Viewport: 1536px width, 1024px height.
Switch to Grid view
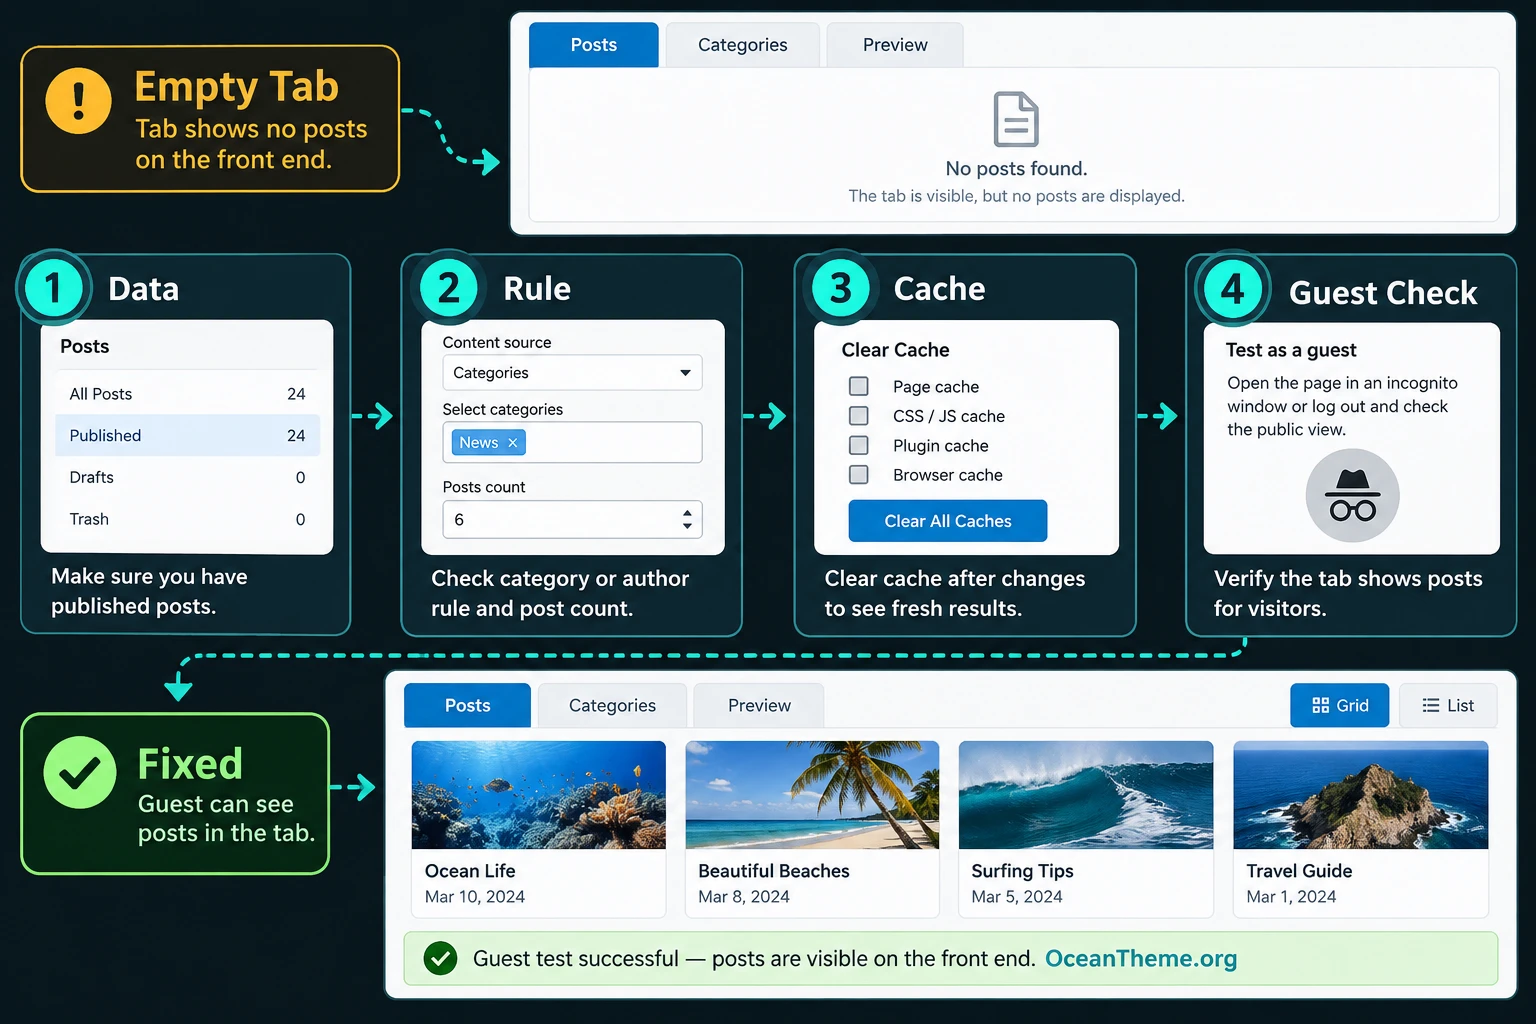tap(1339, 705)
